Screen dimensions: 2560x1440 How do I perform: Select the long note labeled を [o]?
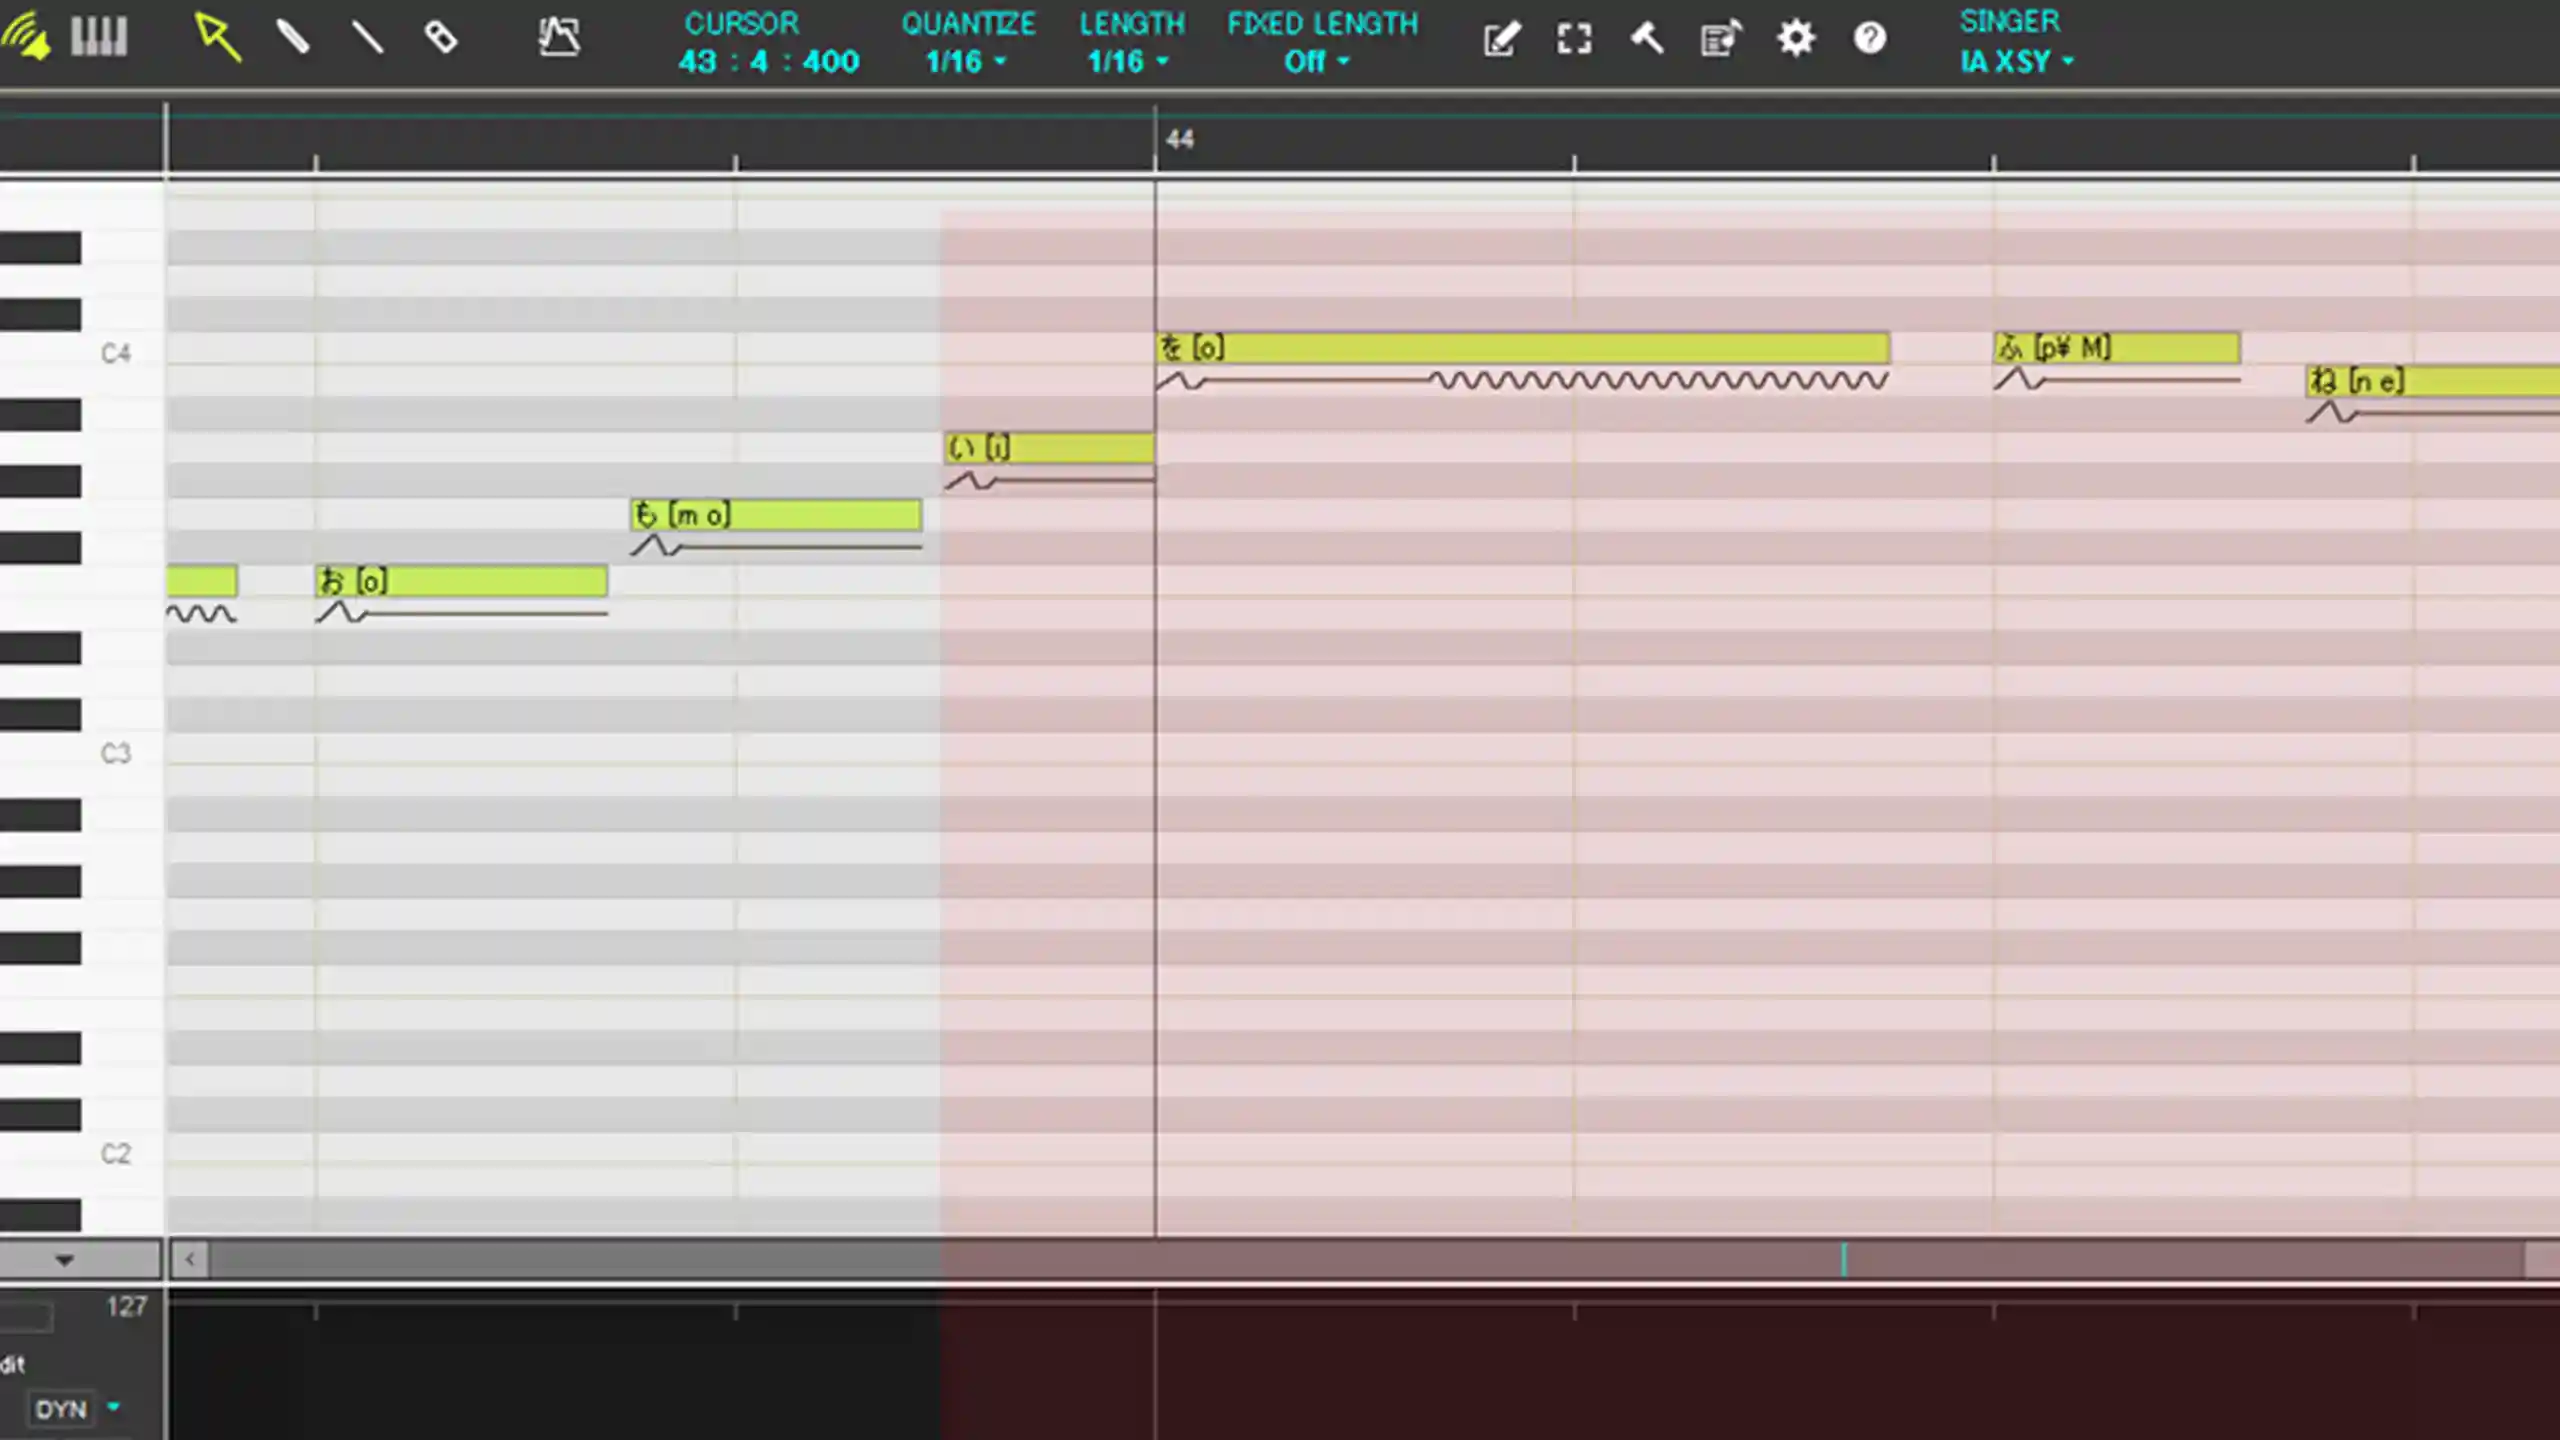point(1520,349)
